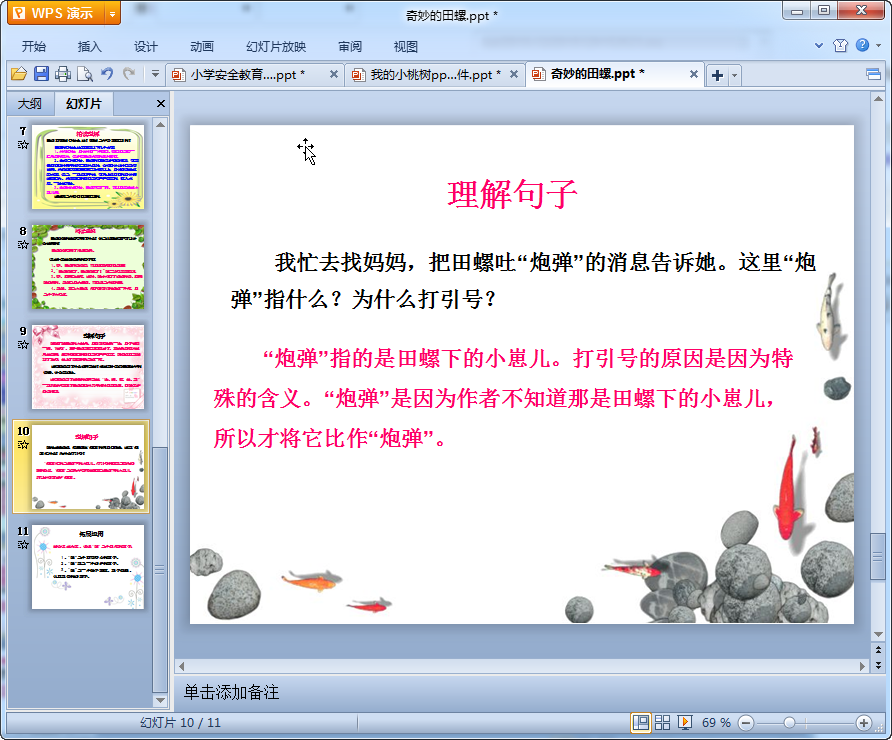Image resolution: width=892 pixels, height=740 pixels.
Task: Select the 奇妙的田螺.ppt document tab
Action: [x=597, y=75]
